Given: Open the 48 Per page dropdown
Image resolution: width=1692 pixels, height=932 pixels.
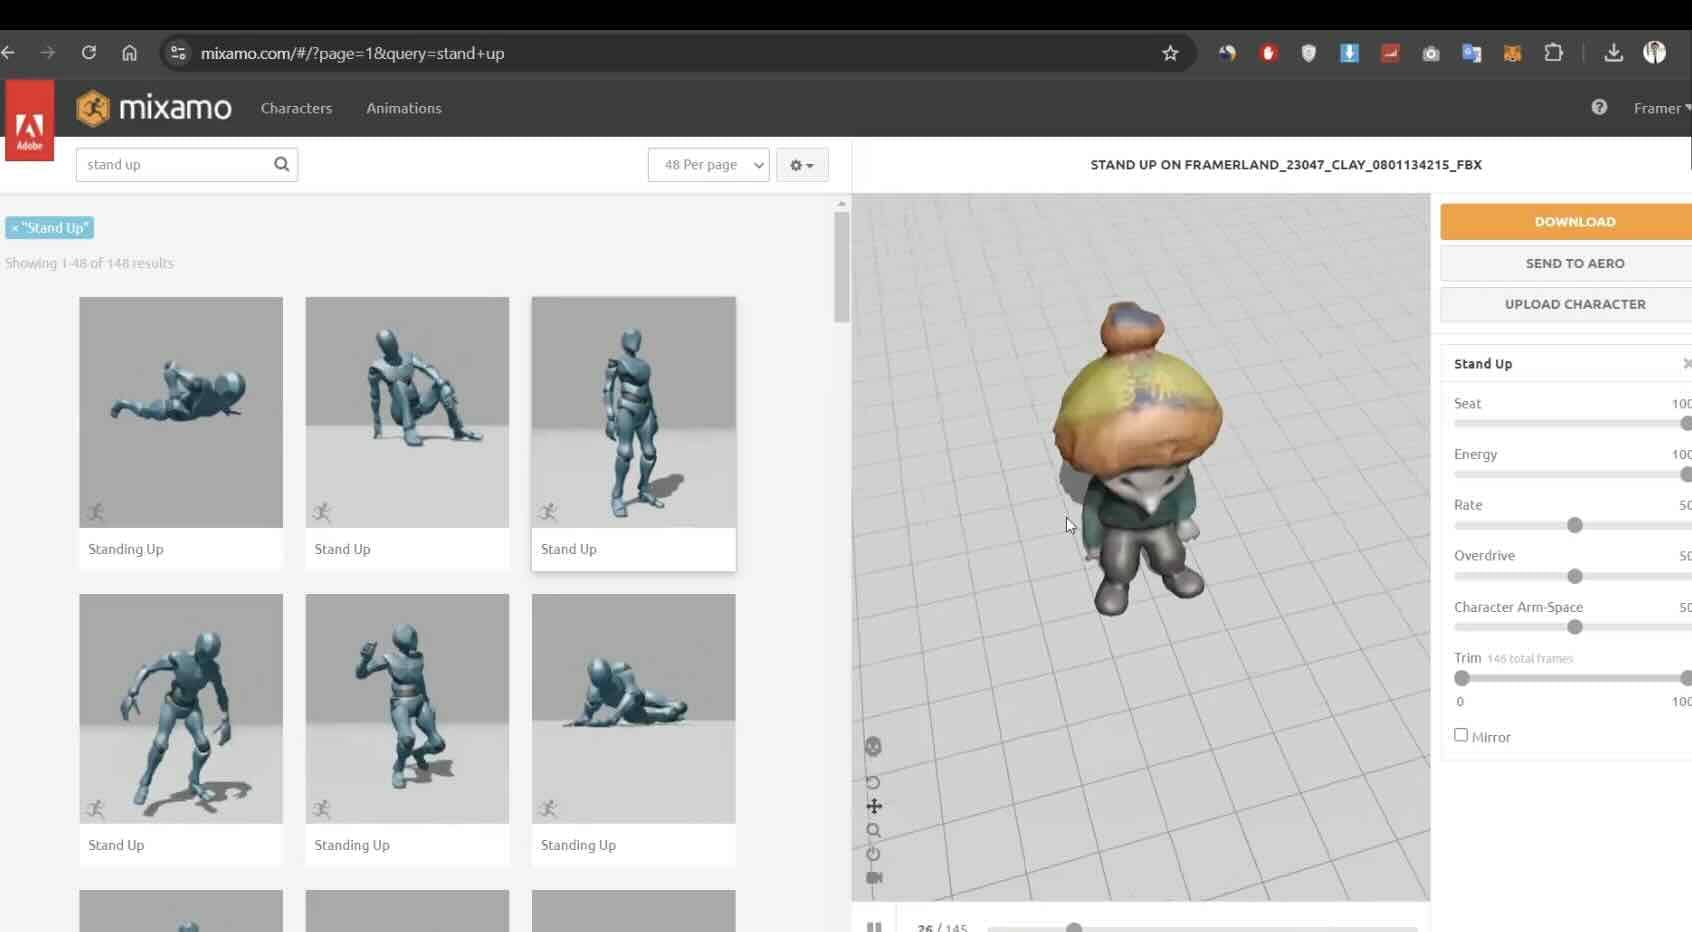Looking at the screenshot, I should (x=708, y=165).
